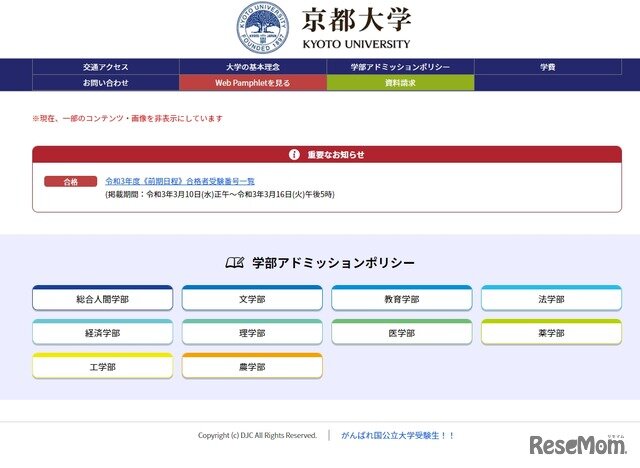Open the 大学の基本理念 menu item

click(253, 67)
